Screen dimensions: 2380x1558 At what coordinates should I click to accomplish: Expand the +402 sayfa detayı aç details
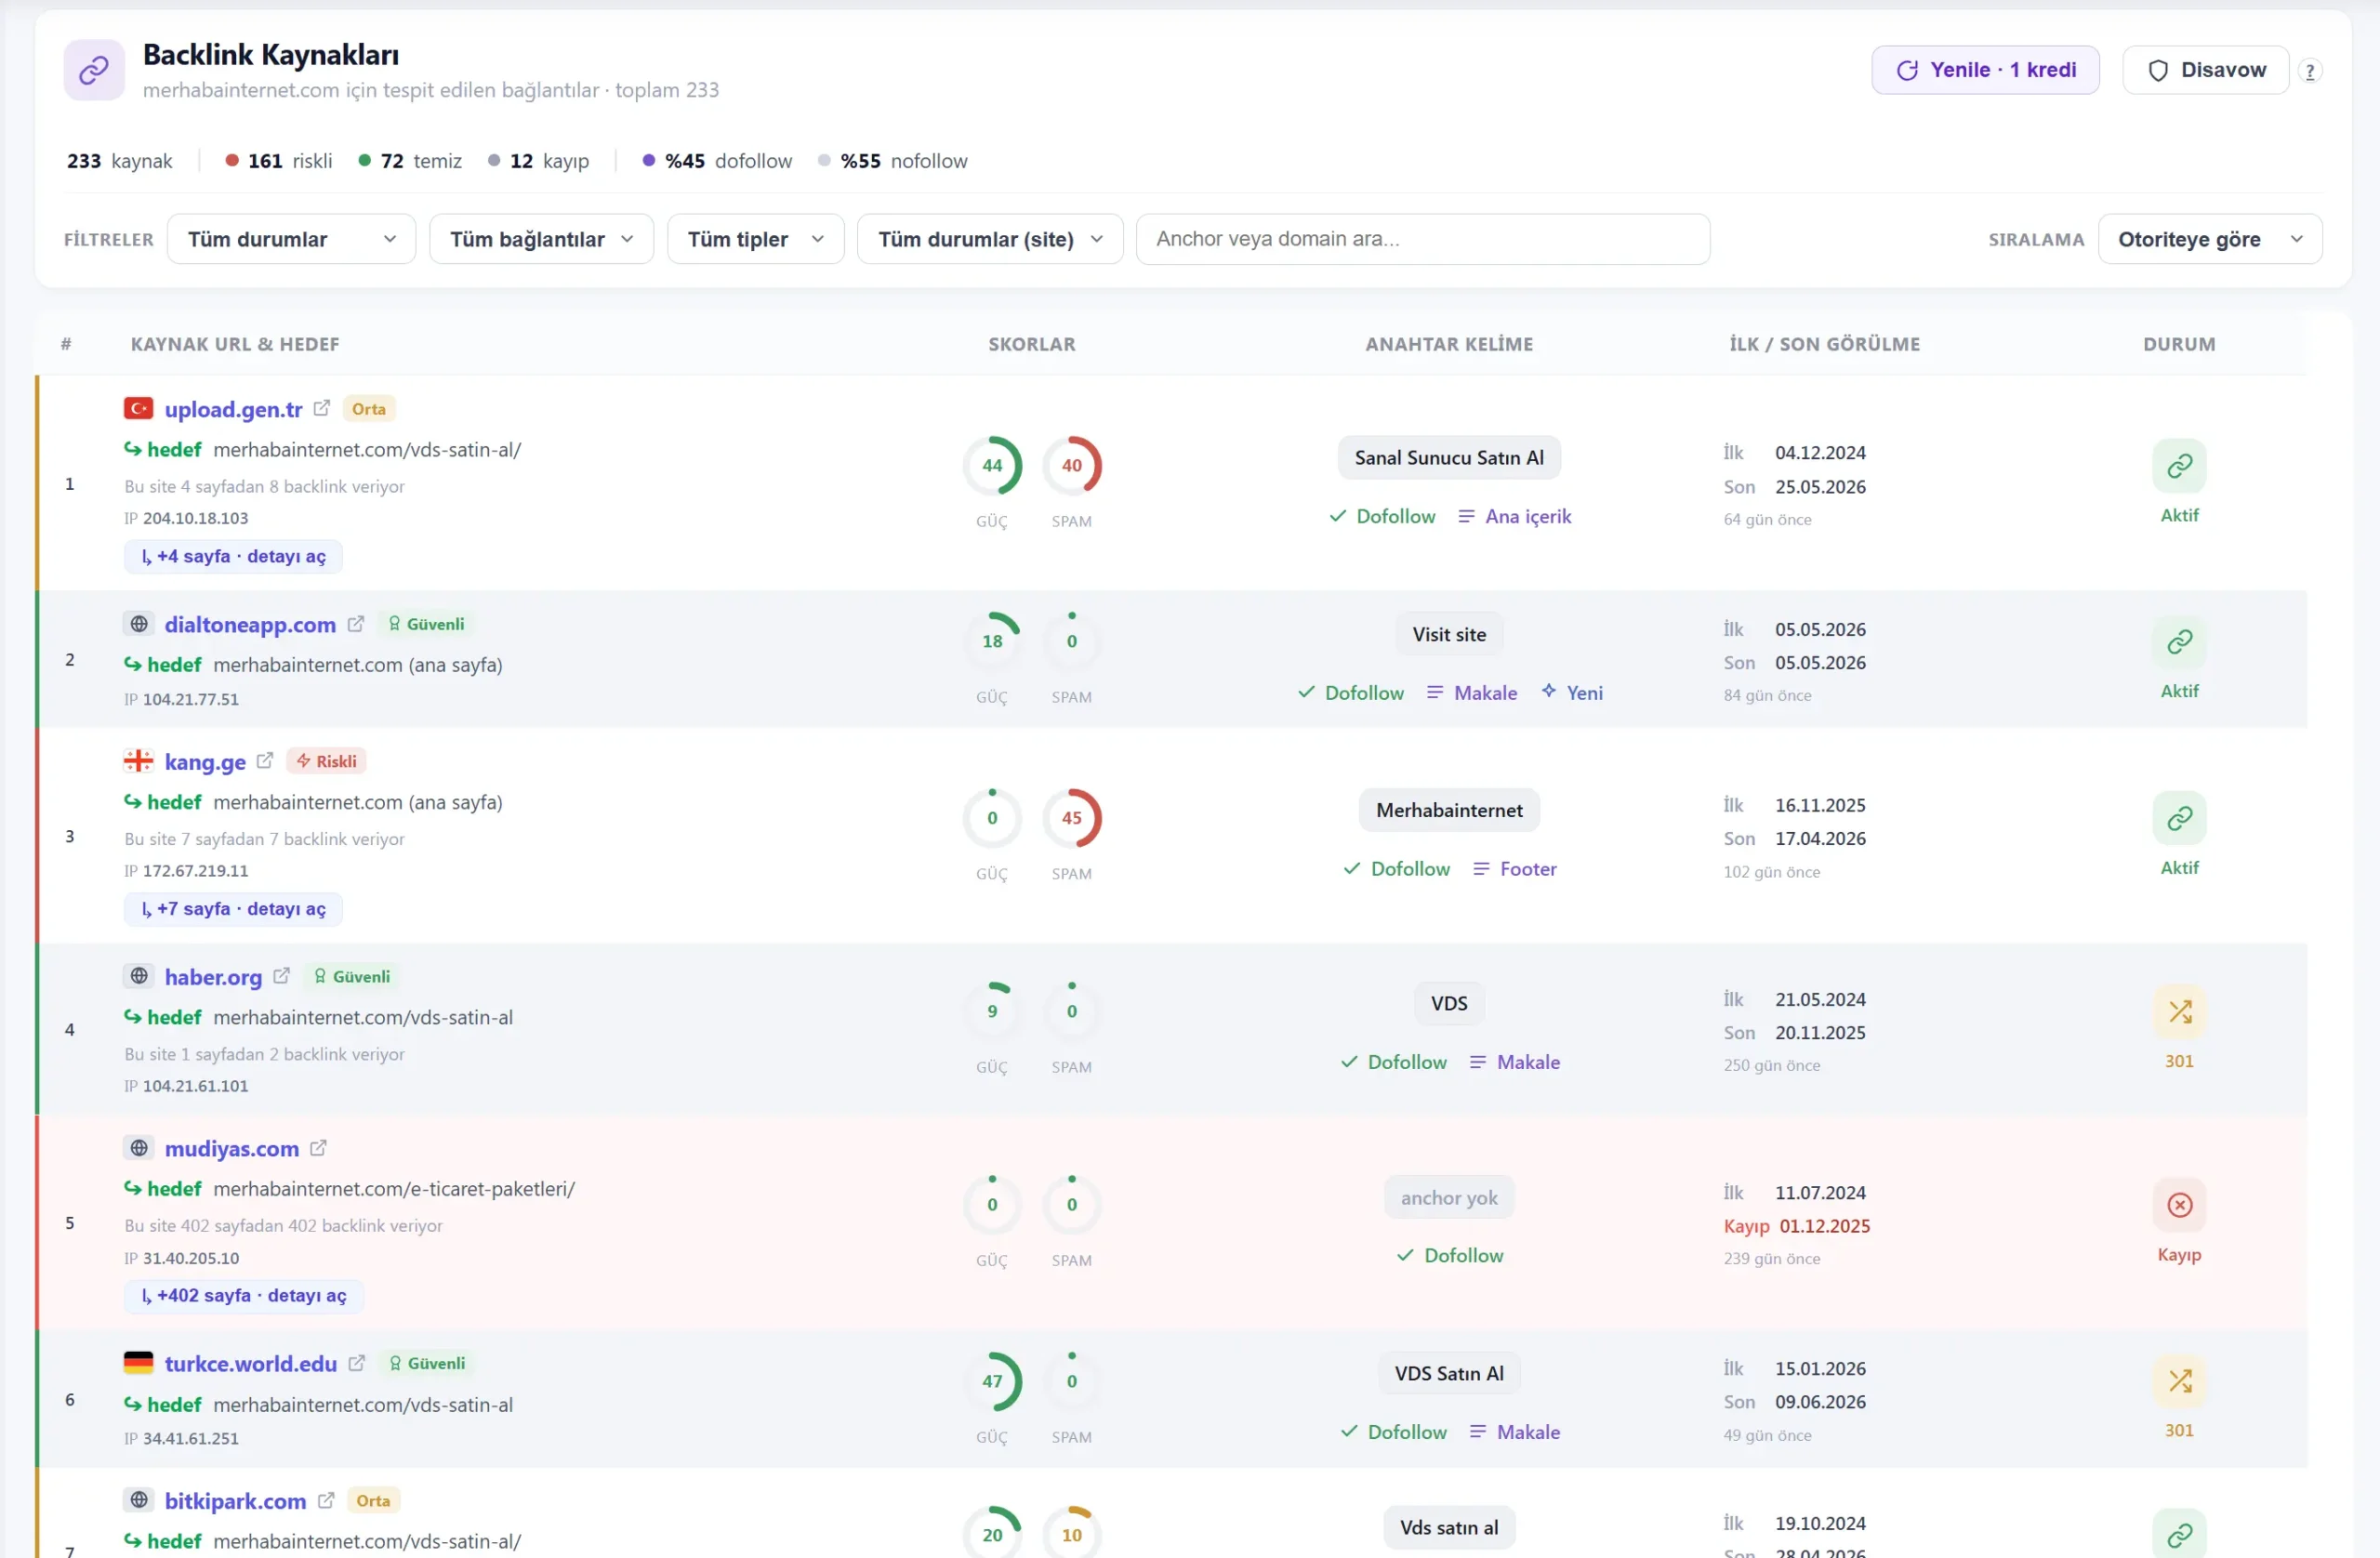click(x=244, y=1296)
